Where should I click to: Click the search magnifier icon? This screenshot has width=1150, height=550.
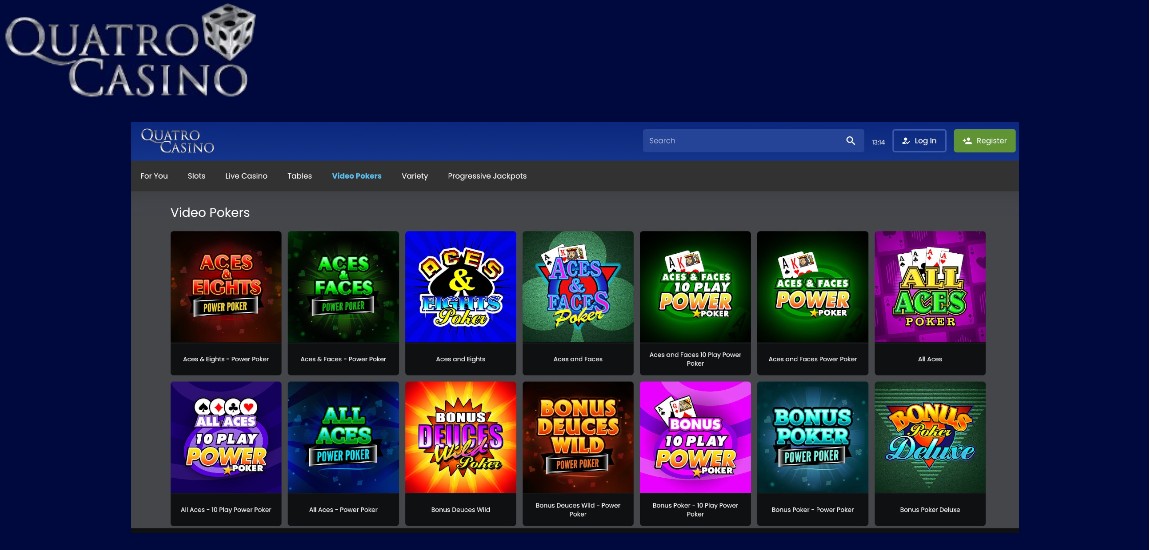pos(850,141)
